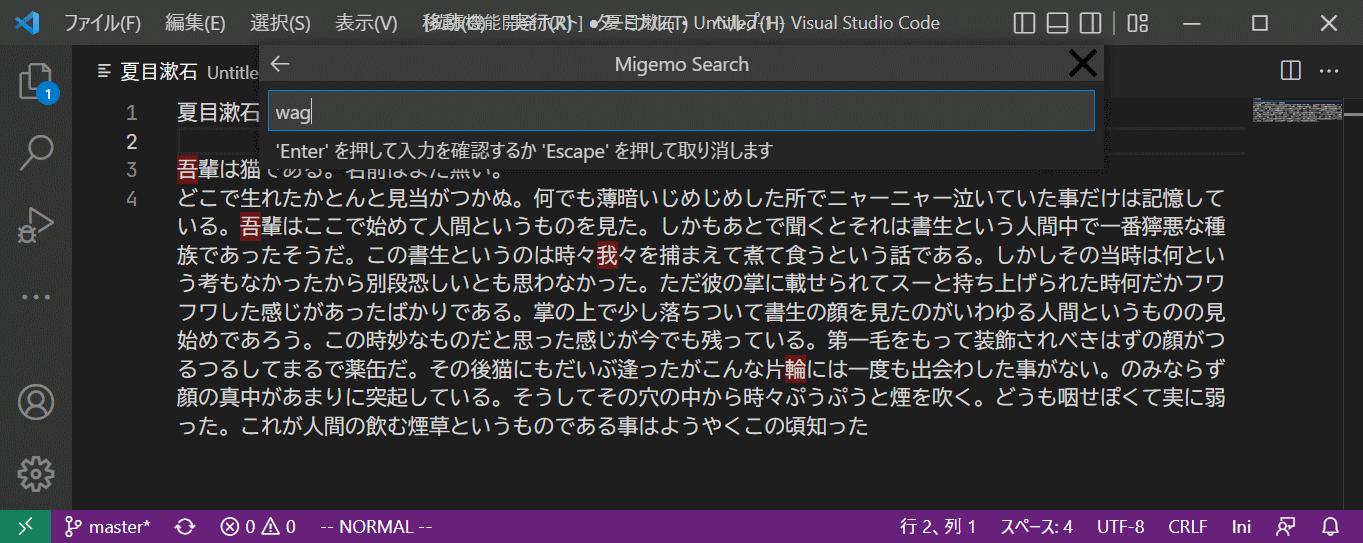Open remote window indicator in the status bar
Image resolution: width=1363 pixels, height=543 pixels.
(25, 526)
